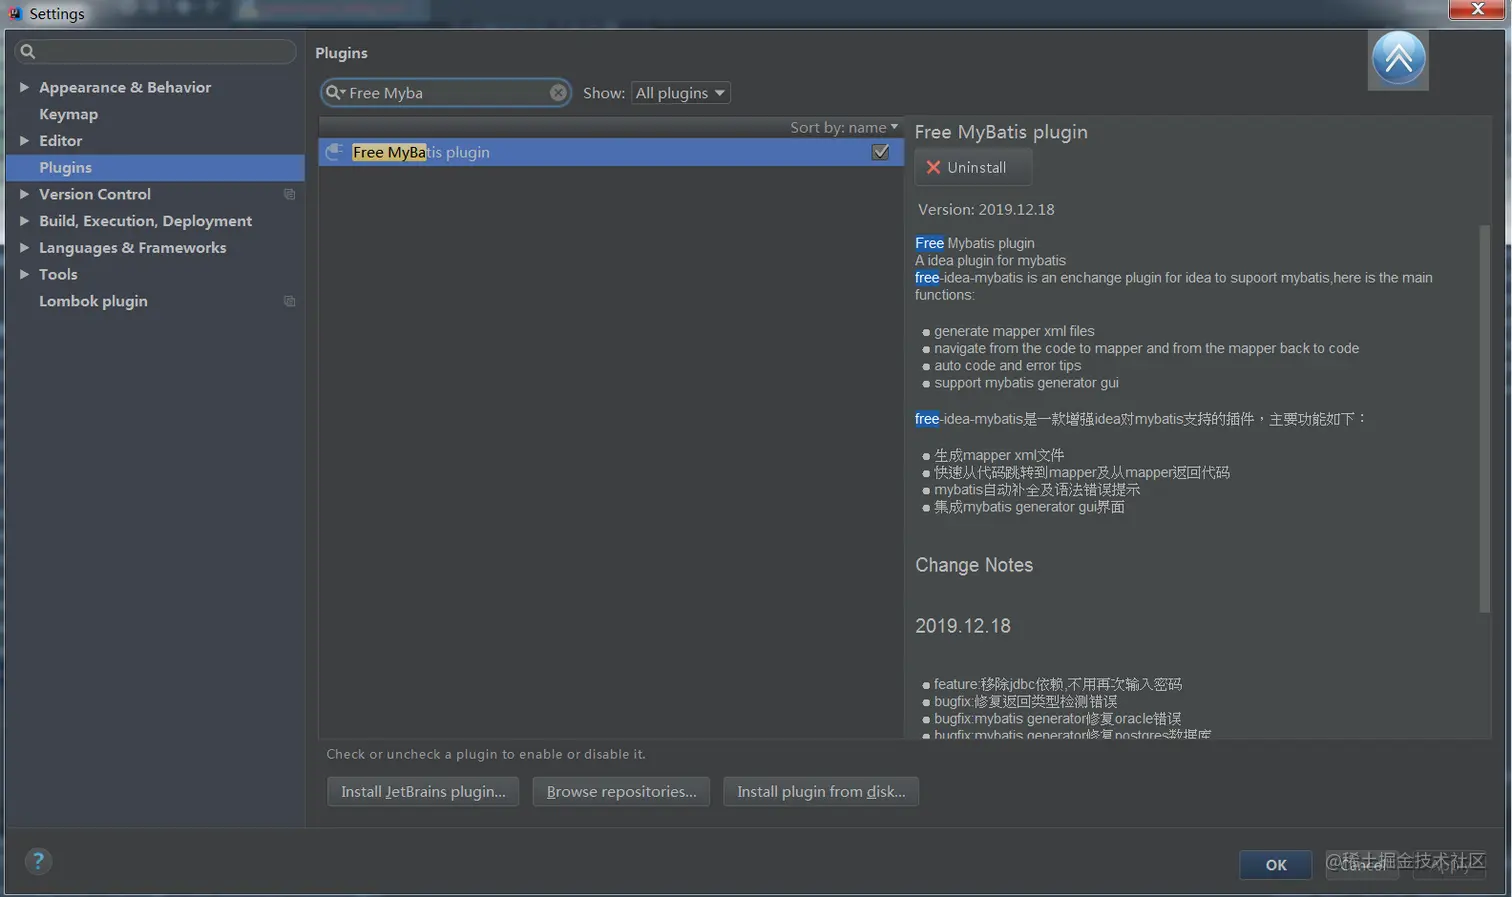Screen dimensions: 1512x897
Task: Select Plugins in settings tree
Action: (x=155, y=167)
